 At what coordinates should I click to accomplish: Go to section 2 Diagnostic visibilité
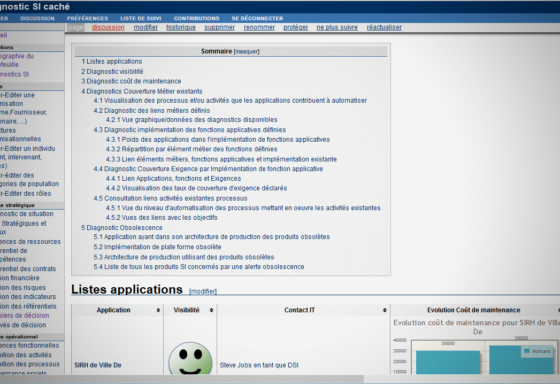112,71
